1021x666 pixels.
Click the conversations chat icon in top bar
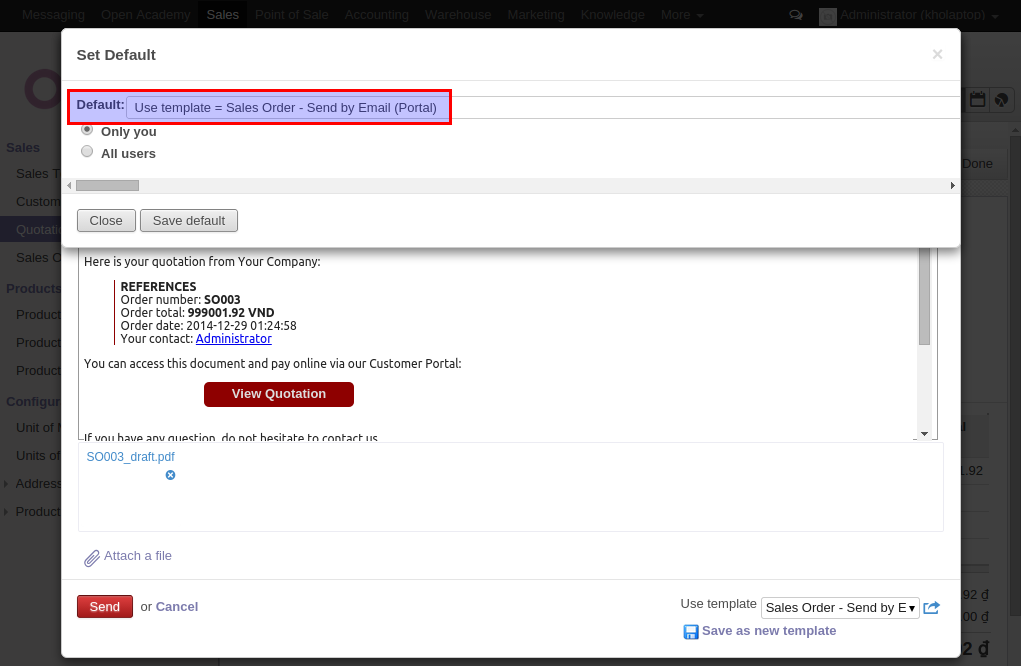tap(796, 15)
